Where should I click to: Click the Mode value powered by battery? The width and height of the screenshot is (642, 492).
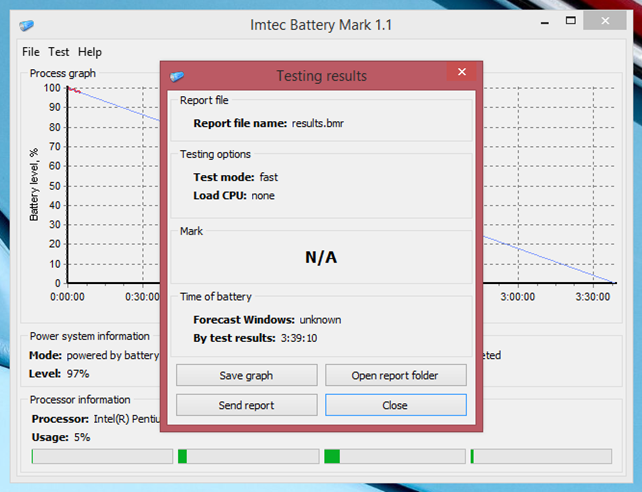pos(113,355)
